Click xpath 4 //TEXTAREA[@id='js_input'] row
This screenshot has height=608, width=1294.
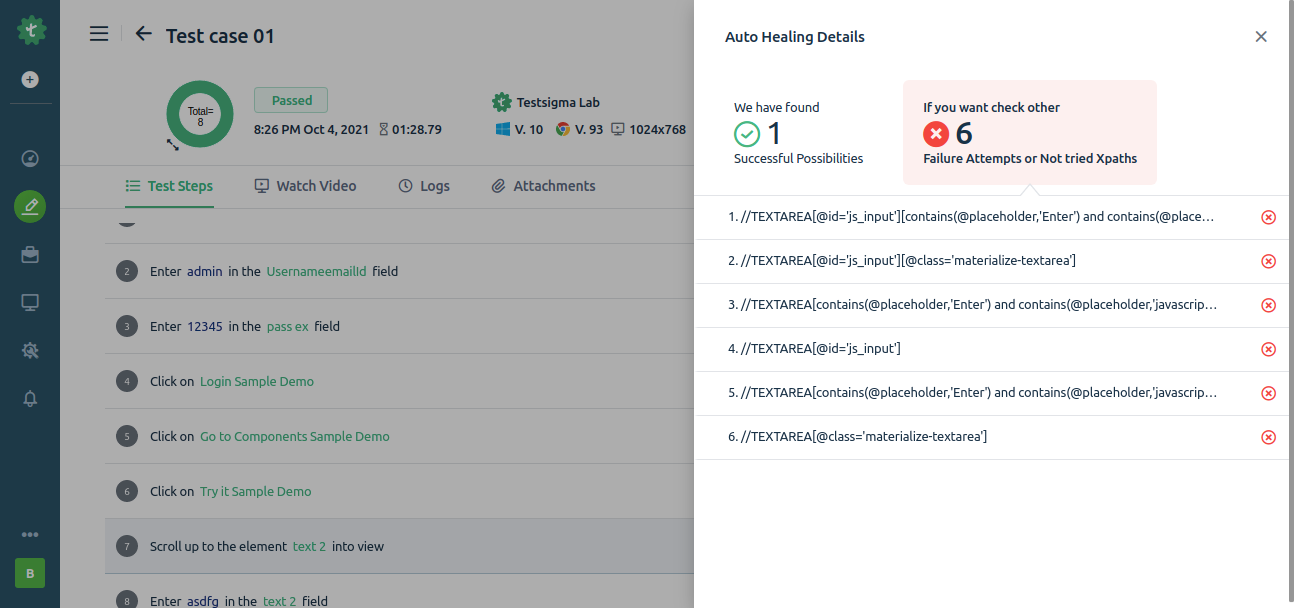(x=815, y=349)
